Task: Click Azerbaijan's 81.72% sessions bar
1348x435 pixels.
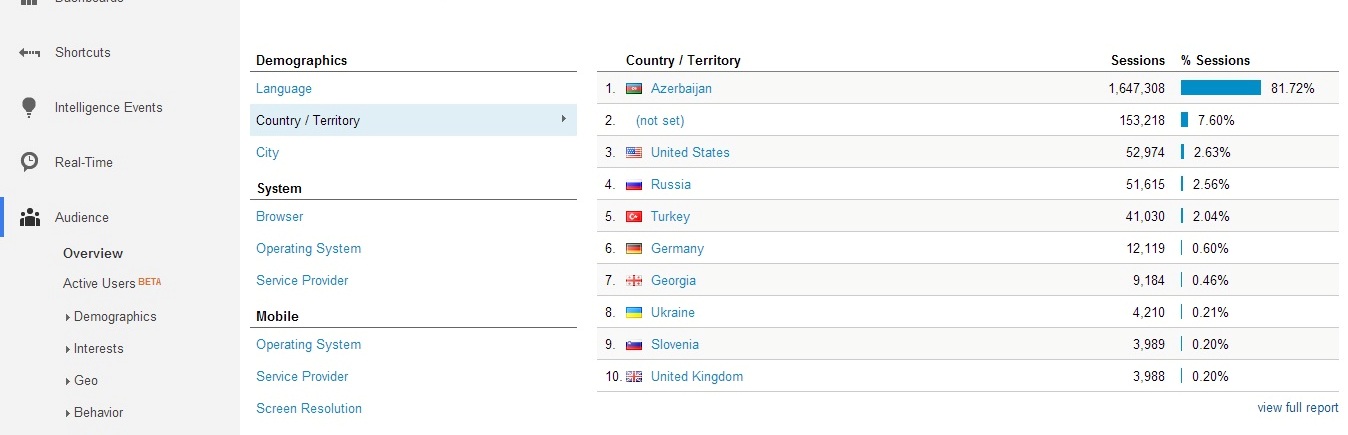Action: tap(1221, 88)
